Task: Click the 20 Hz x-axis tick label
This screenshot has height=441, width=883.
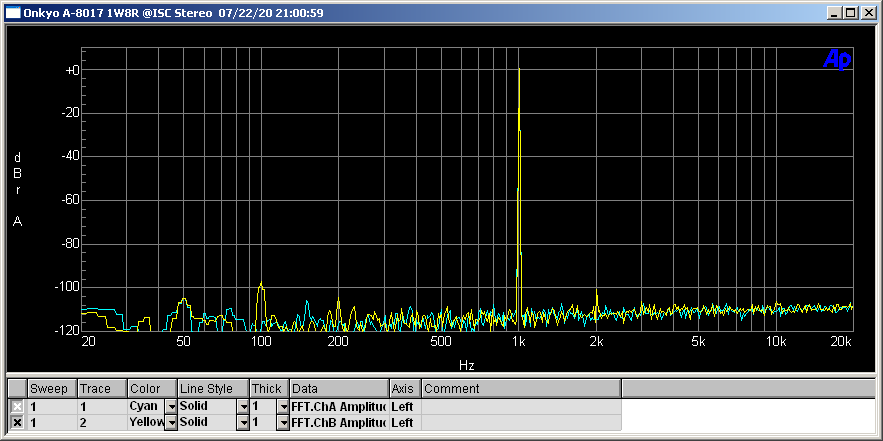Action: [88, 341]
